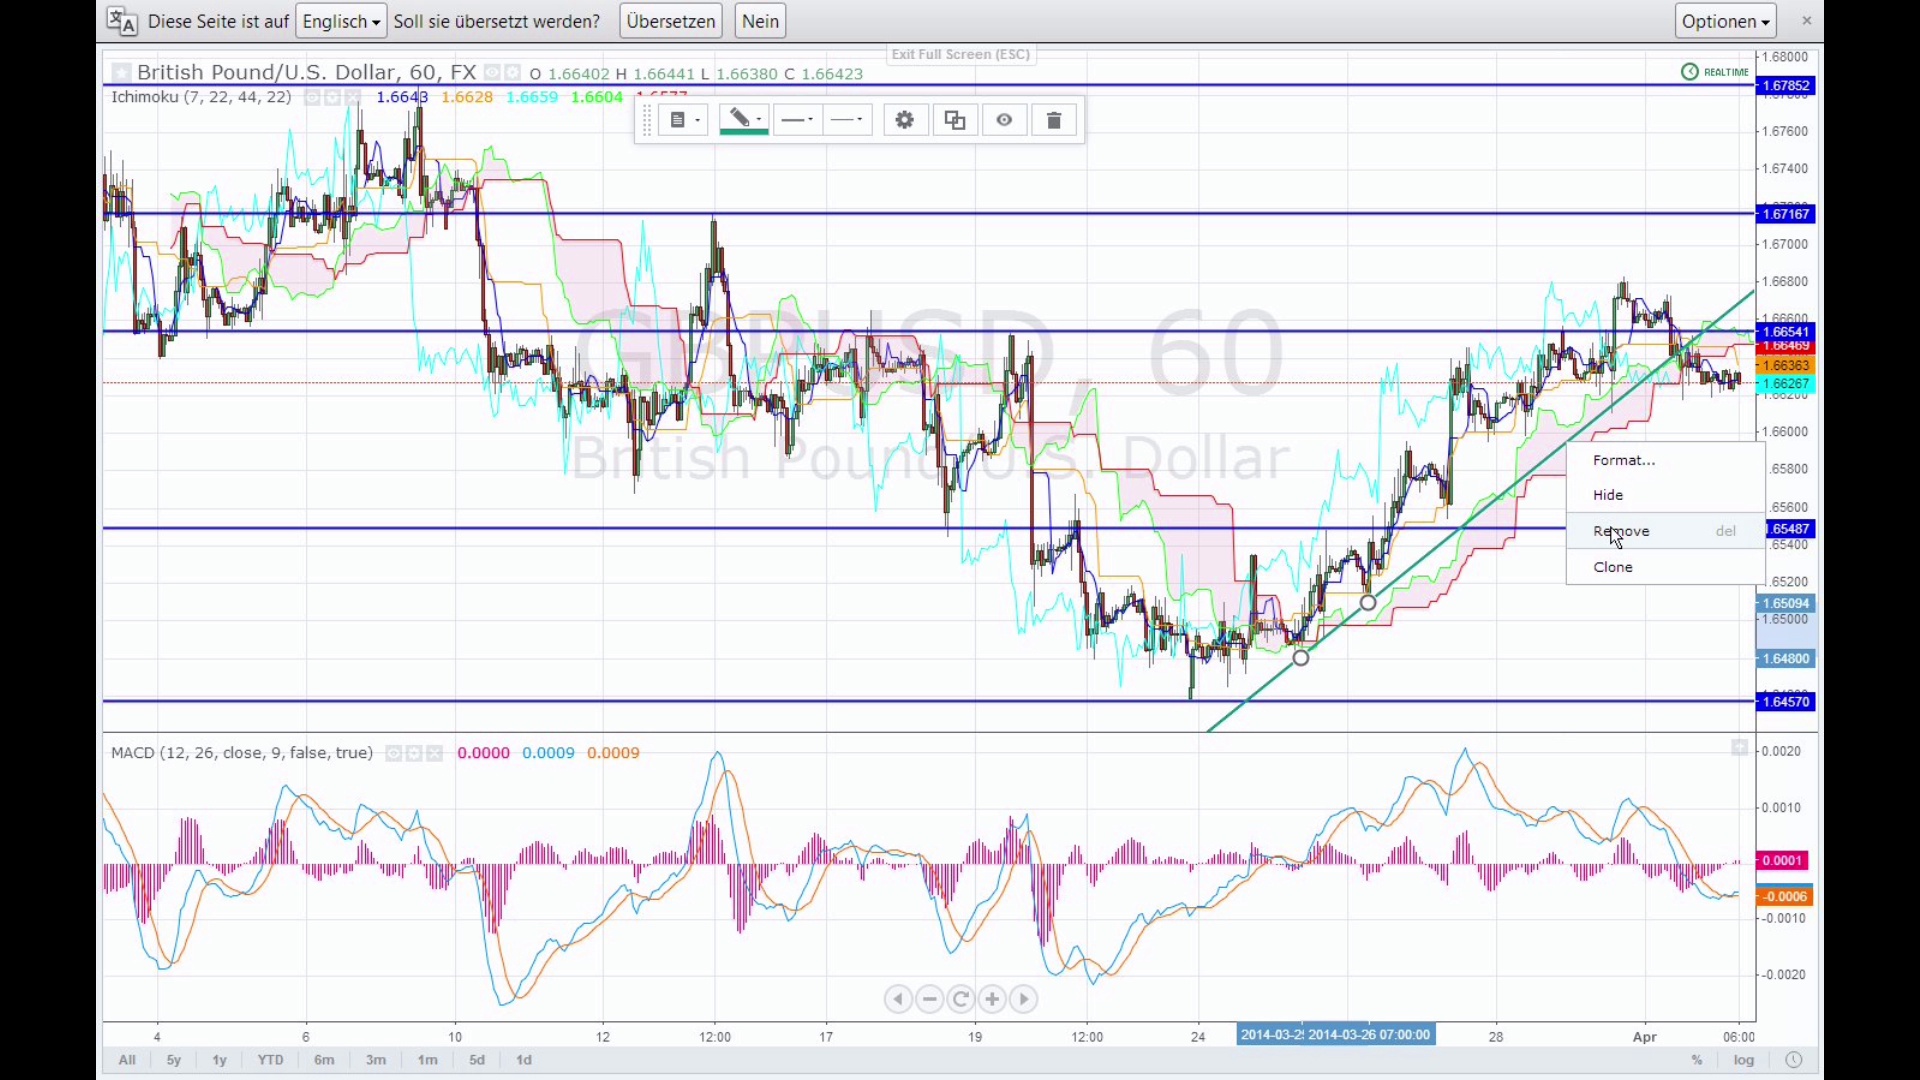Zoom out using the minus navigation button
This screenshot has width=1920, height=1080.
[930, 999]
